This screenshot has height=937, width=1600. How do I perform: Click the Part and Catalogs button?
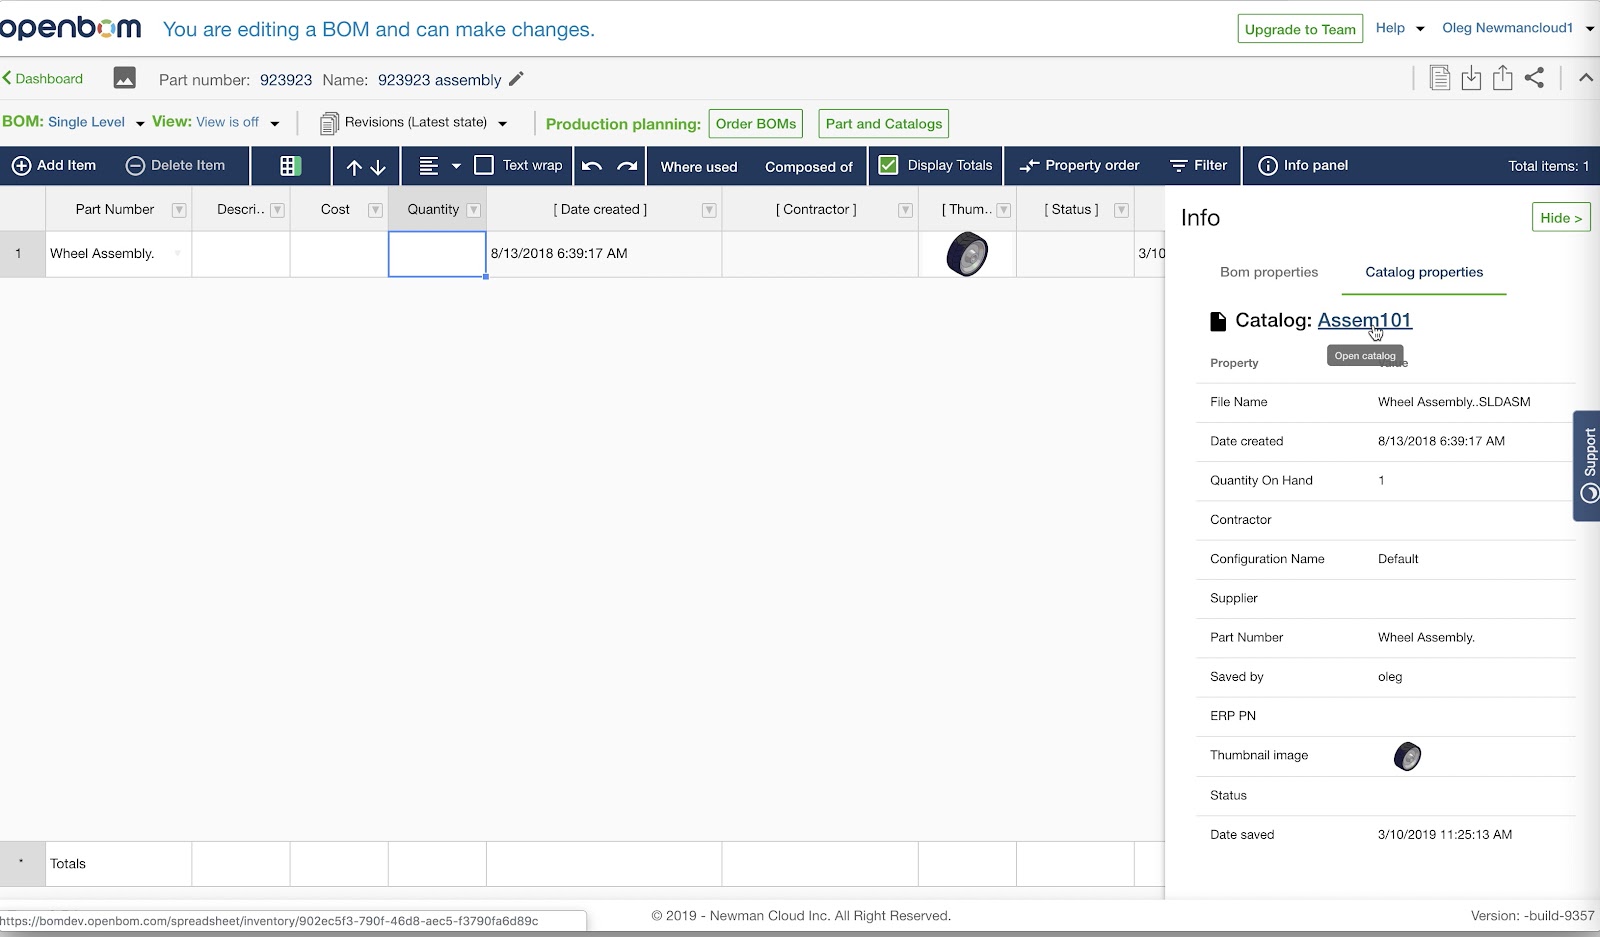point(884,124)
